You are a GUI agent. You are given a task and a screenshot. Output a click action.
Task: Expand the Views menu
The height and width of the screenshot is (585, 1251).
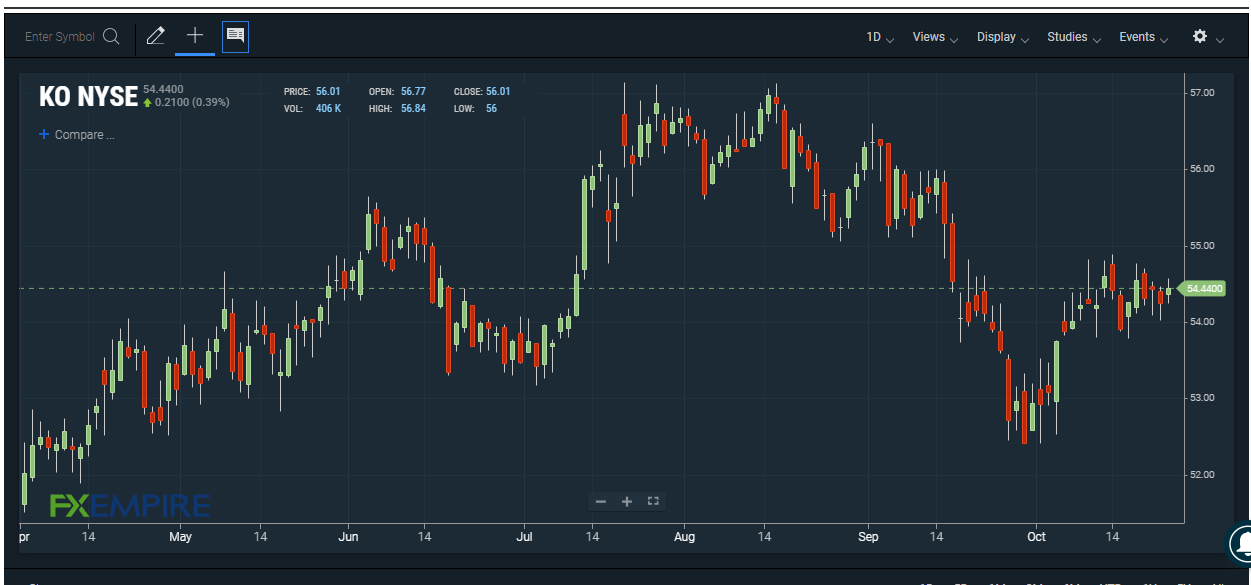(935, 37)
